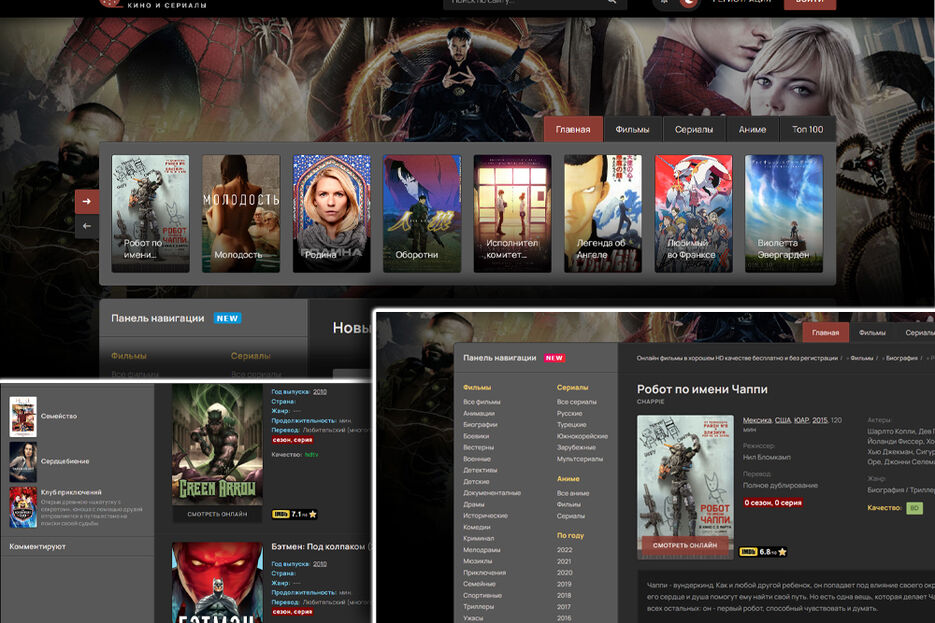Click the 2015 release year link

[x=820, y=420]
